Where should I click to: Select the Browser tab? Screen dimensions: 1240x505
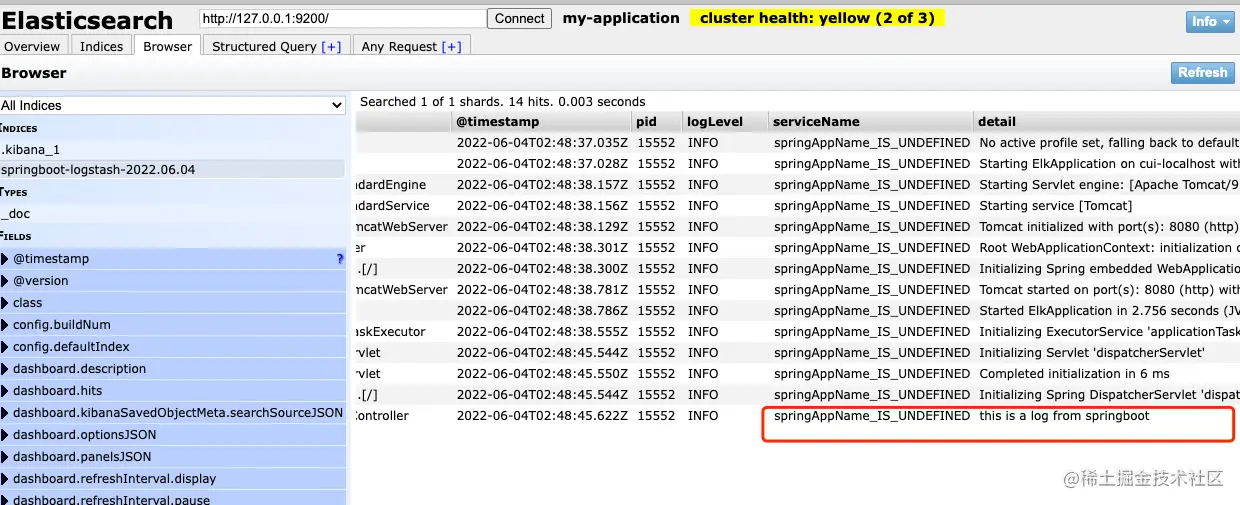coord(168,46)
